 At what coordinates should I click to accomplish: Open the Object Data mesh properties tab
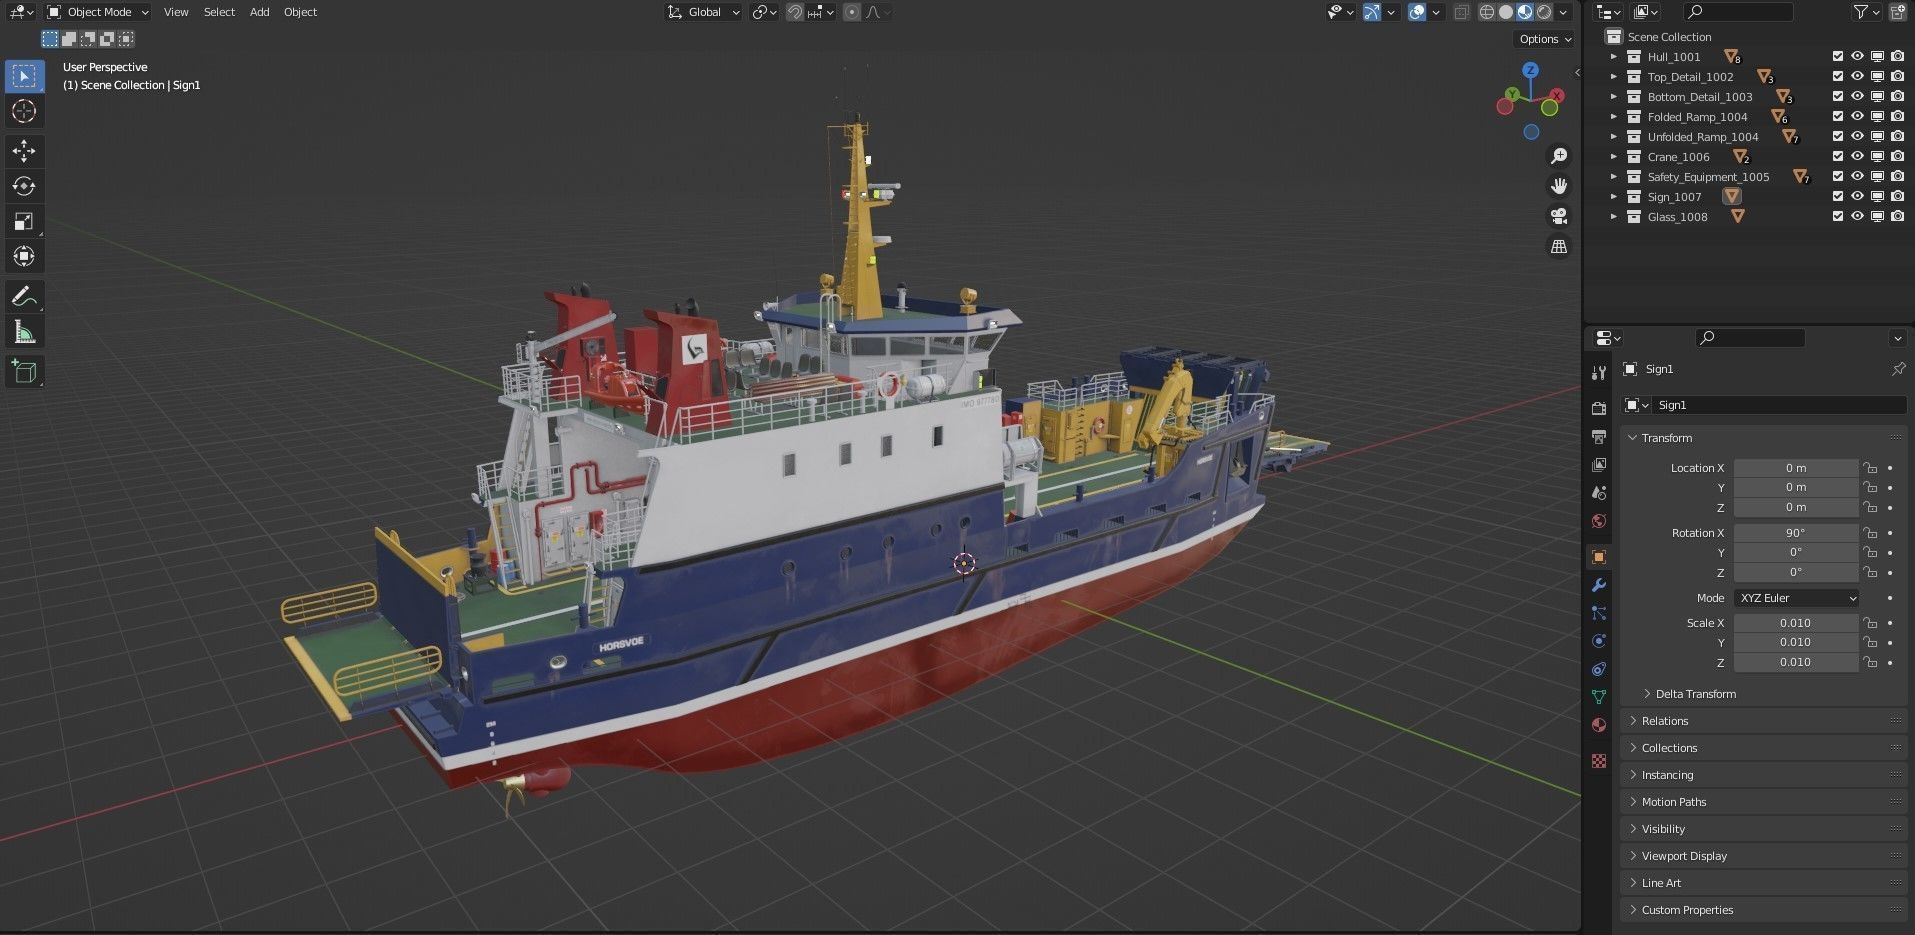click(x=1598, y=697)
